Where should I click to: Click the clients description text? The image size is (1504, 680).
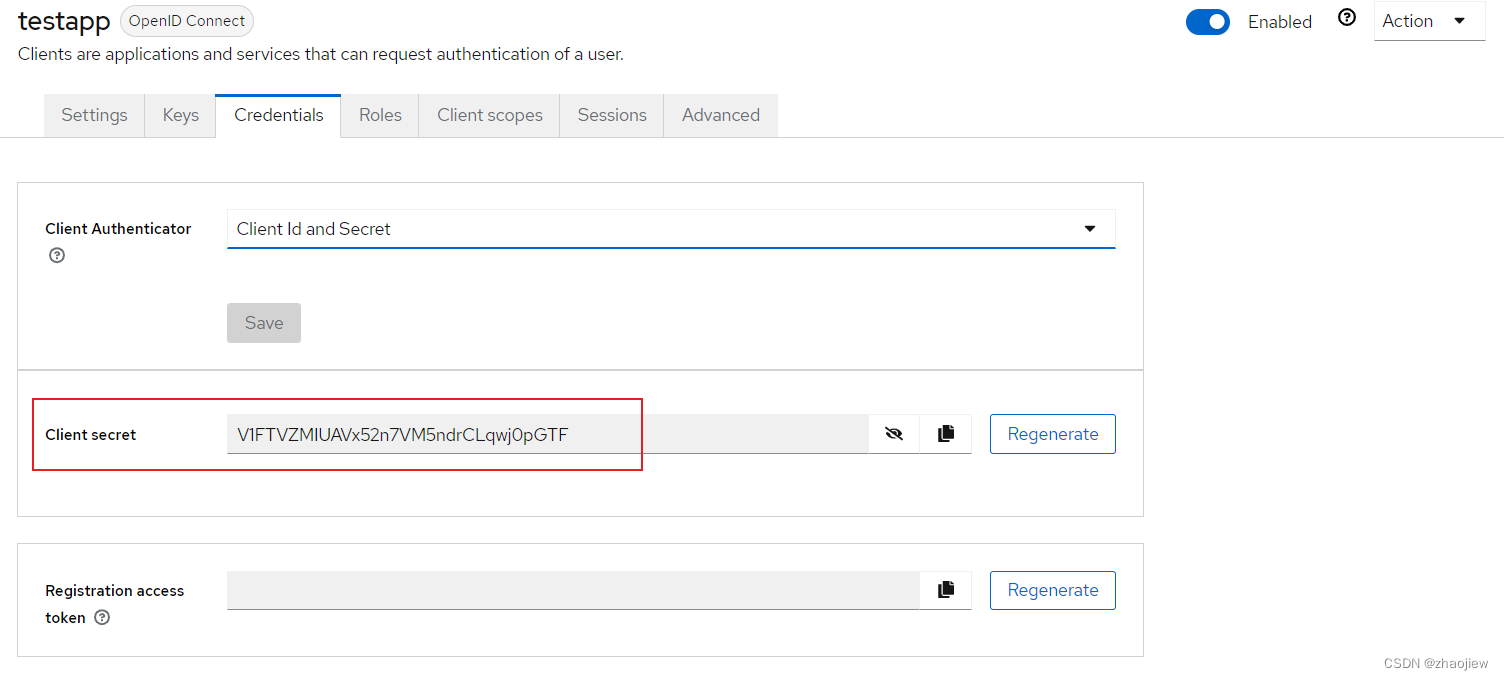(321, 54)
